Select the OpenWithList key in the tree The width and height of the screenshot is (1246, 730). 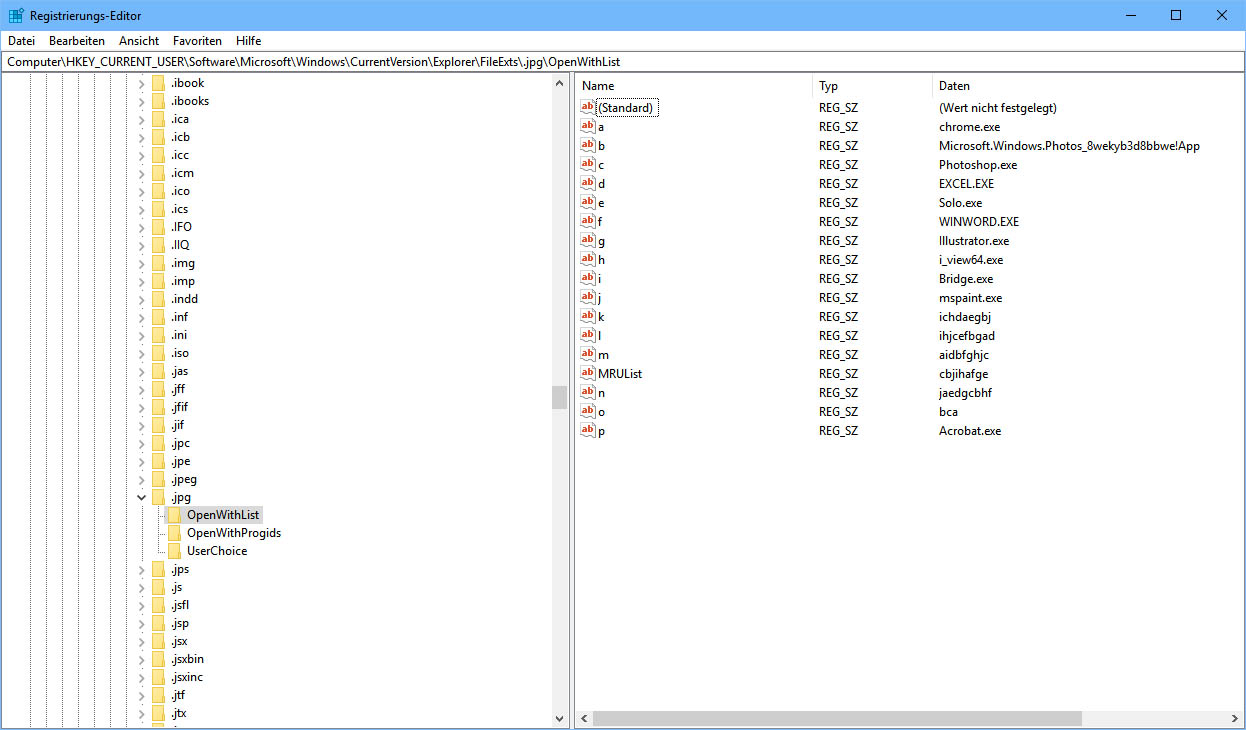223,515
